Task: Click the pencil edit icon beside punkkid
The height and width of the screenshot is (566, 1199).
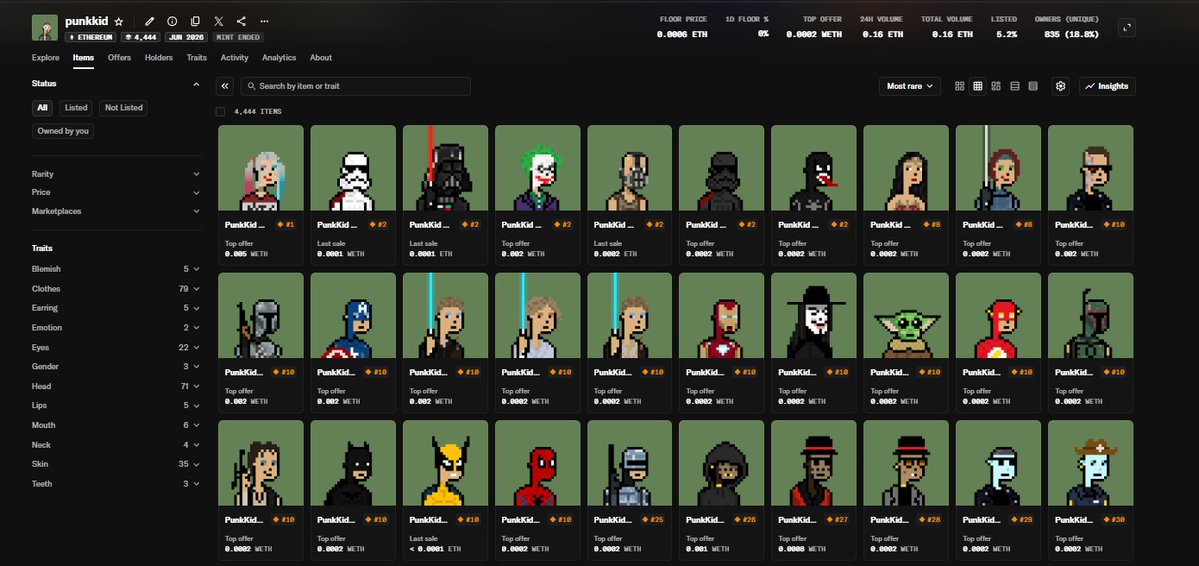Action: coord(150,21)
